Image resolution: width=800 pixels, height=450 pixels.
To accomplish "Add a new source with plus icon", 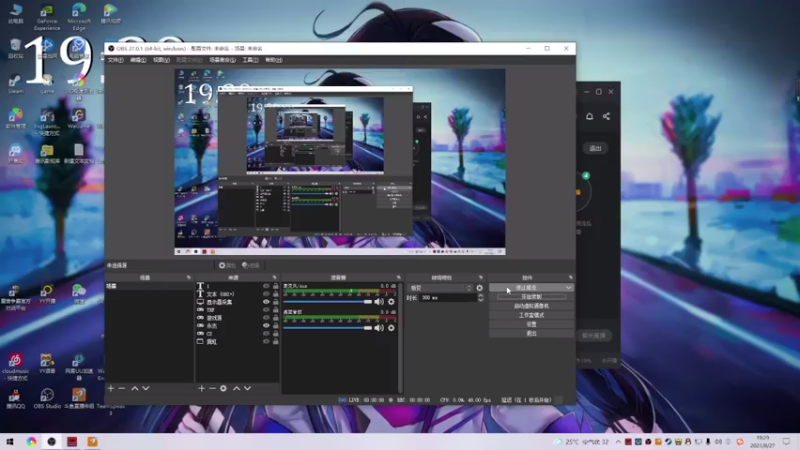I will click(202, 388).
